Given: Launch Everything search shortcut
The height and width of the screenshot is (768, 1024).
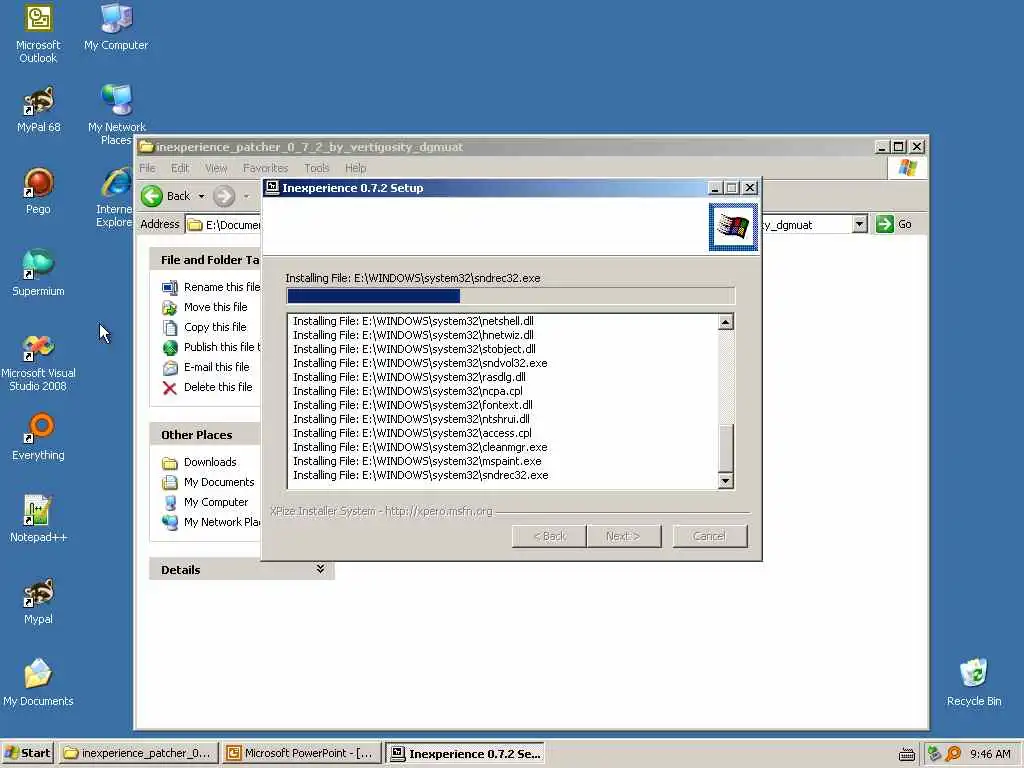Looking at the screenshot, I should point(38,436).
